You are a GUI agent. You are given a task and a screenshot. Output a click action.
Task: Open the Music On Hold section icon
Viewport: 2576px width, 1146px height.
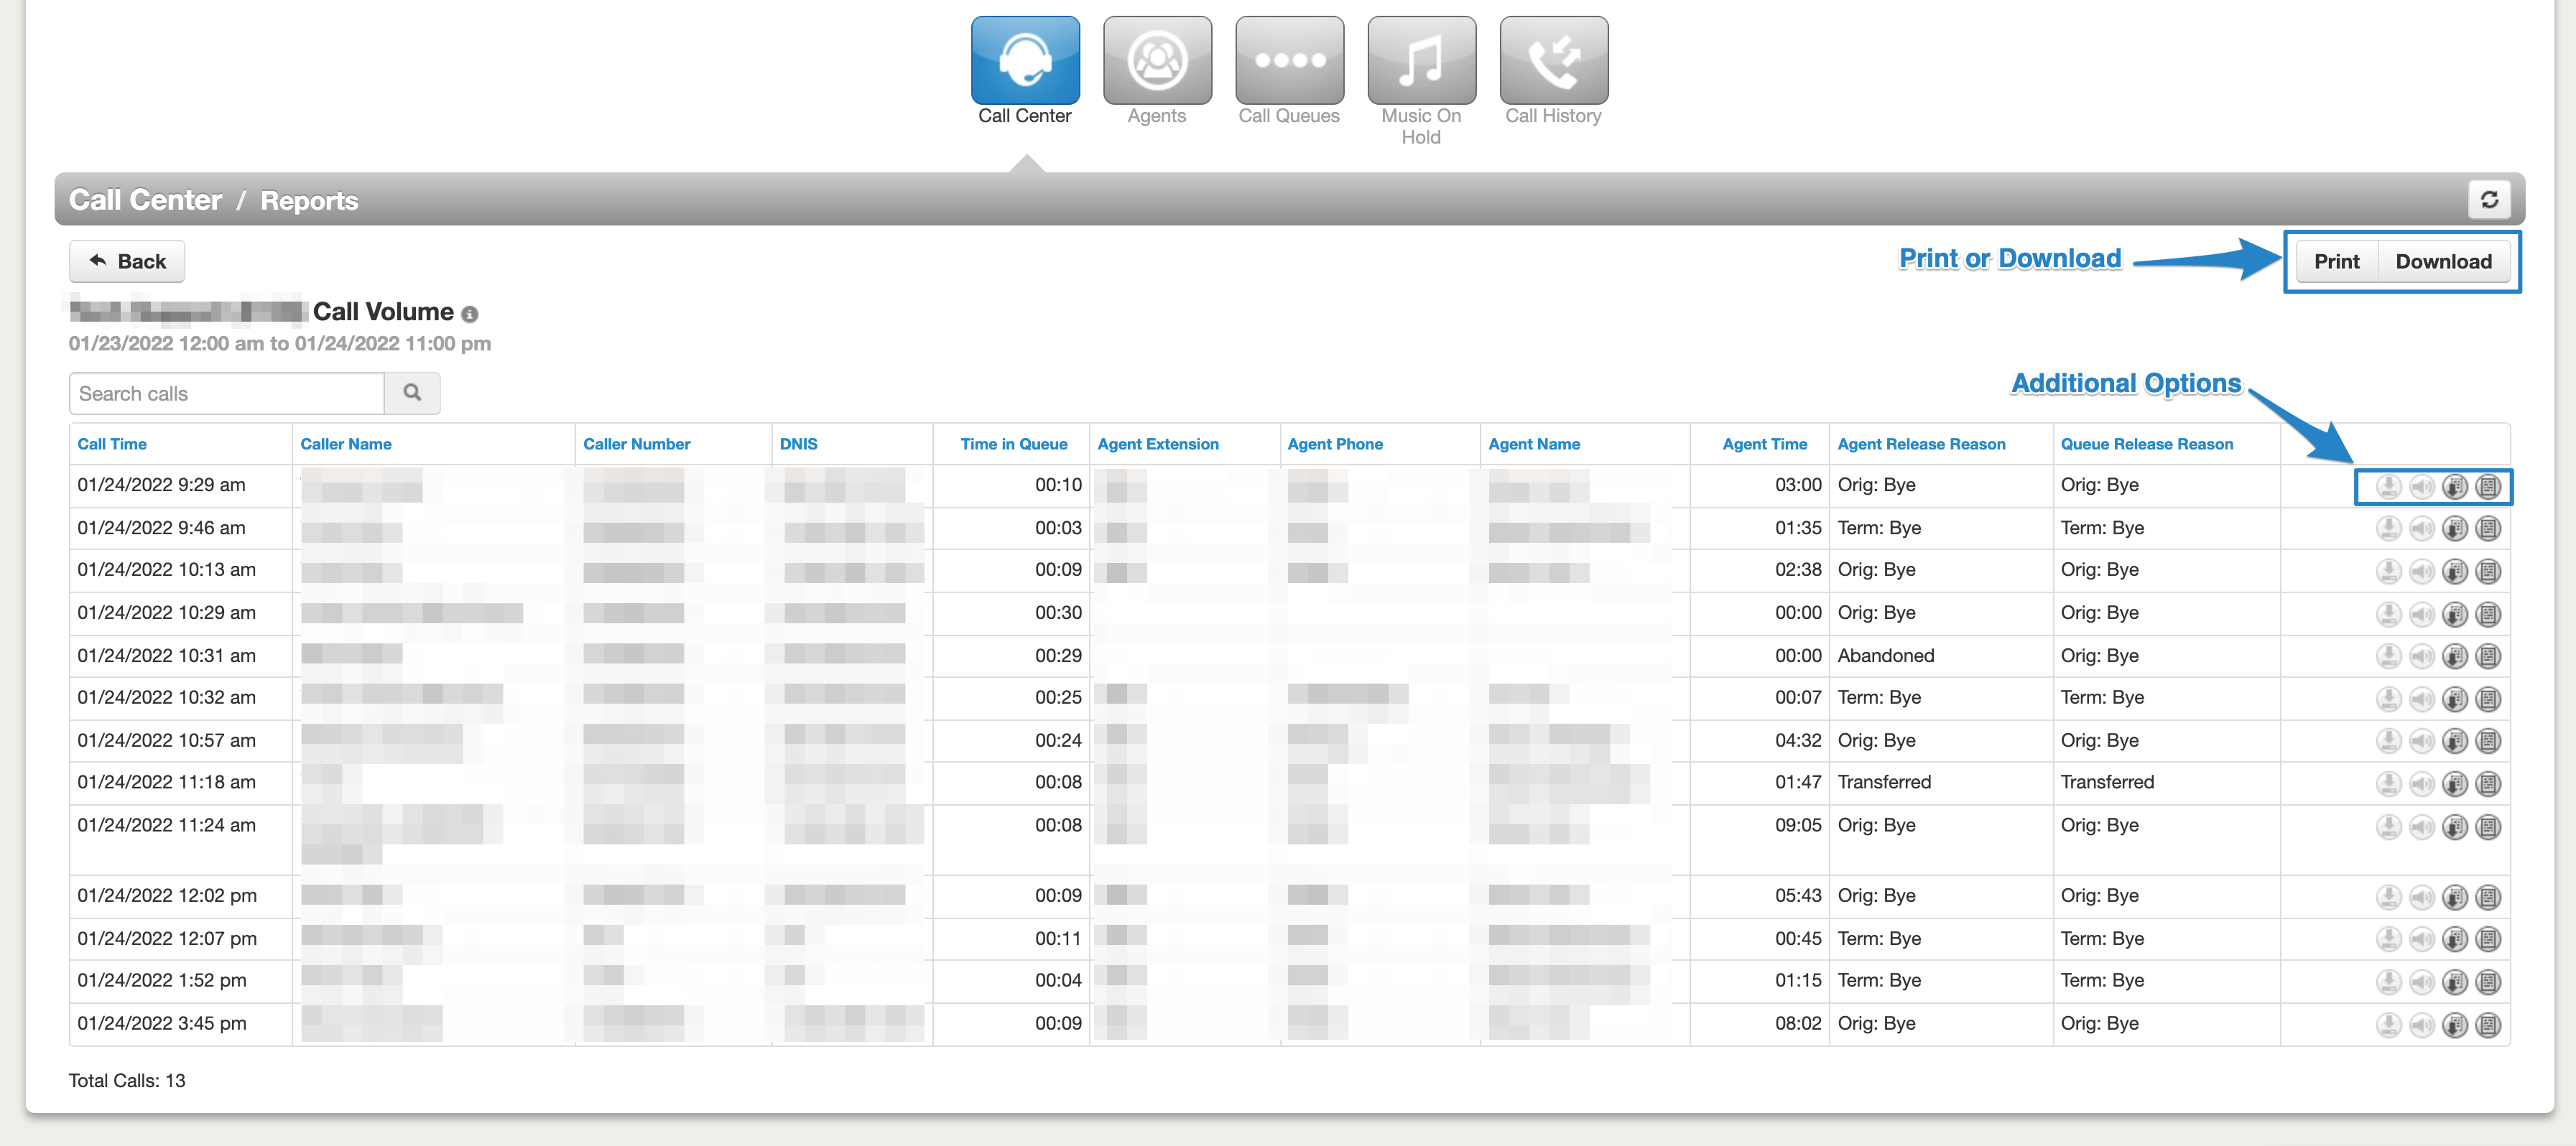coord(1421,60)
